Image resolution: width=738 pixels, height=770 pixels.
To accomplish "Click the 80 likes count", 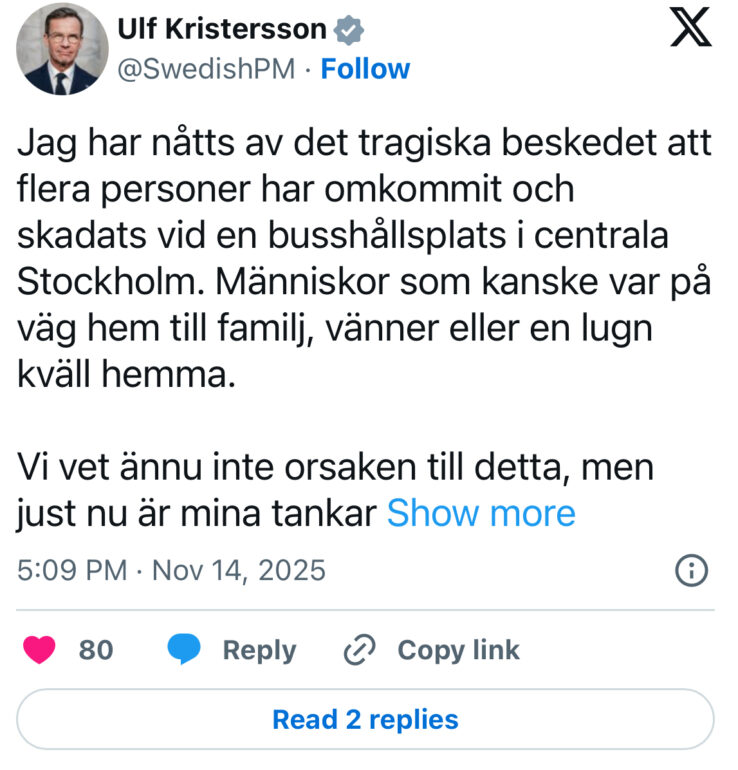I will click(96, 650).
